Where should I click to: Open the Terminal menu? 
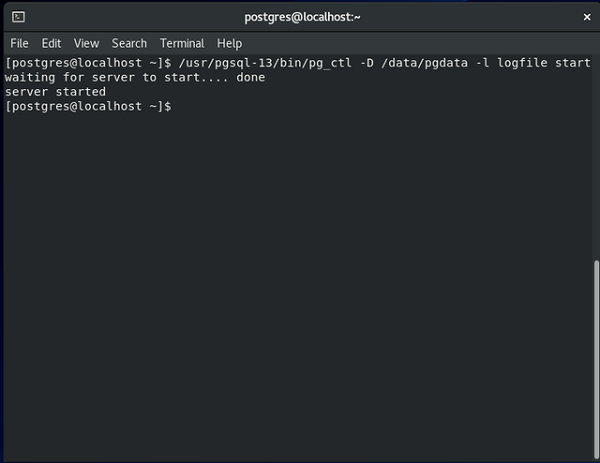182,43
